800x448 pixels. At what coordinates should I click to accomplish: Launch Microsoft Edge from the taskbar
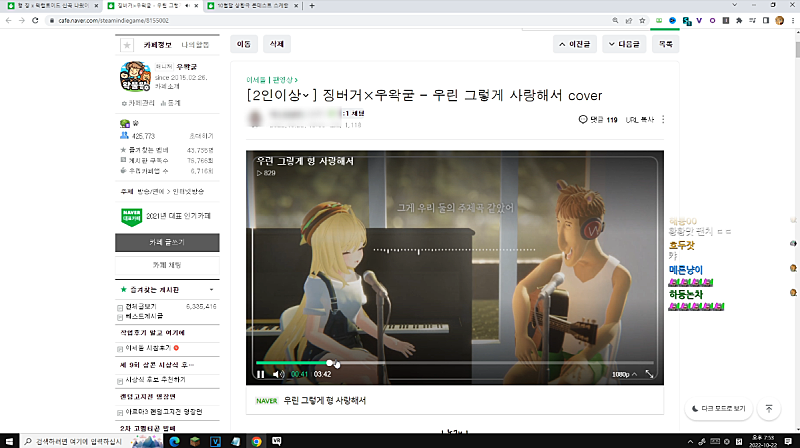pos(174,441)
